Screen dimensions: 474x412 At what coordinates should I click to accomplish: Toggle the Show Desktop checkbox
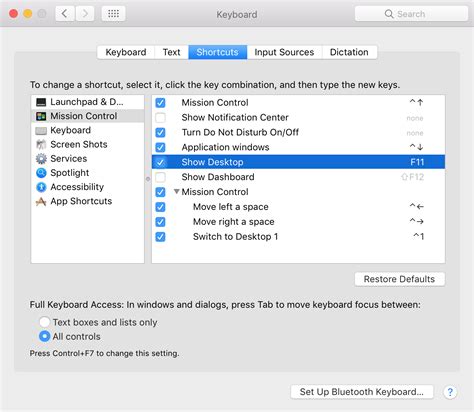click(x=160, y=162)
